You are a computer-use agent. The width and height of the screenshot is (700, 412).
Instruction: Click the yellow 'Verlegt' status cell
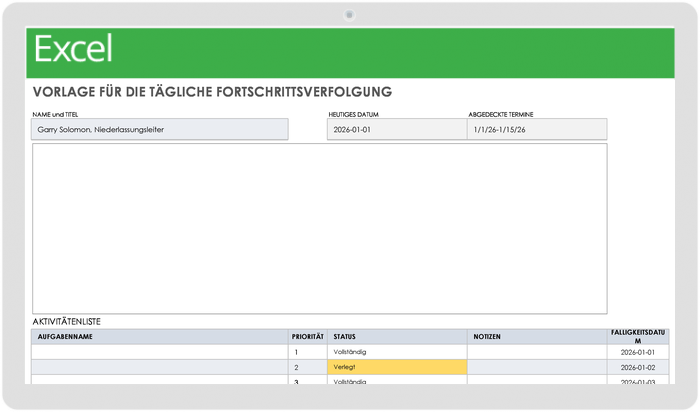[x=397, y=367]
